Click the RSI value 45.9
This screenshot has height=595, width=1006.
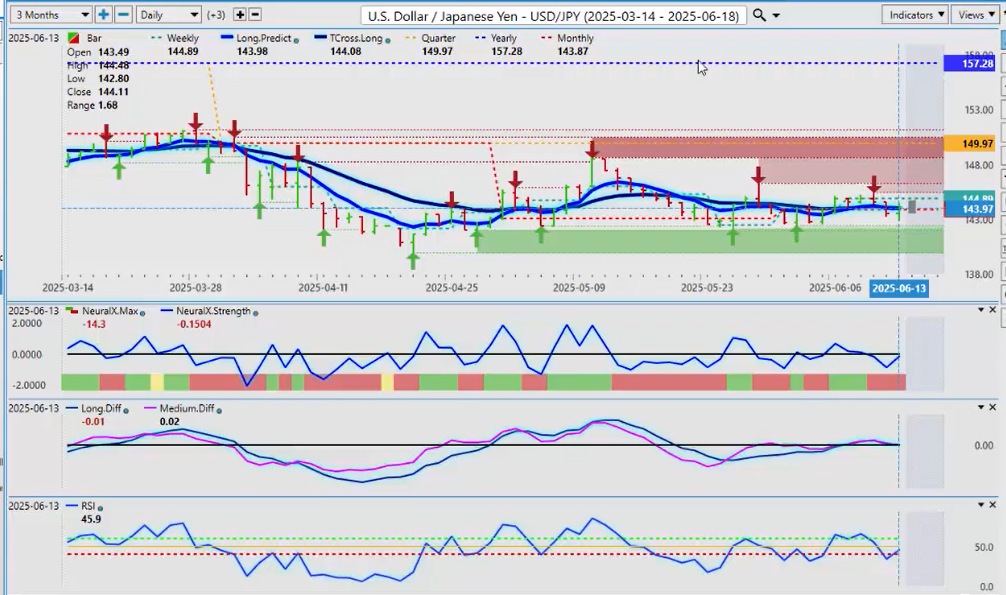pos(91,519)
